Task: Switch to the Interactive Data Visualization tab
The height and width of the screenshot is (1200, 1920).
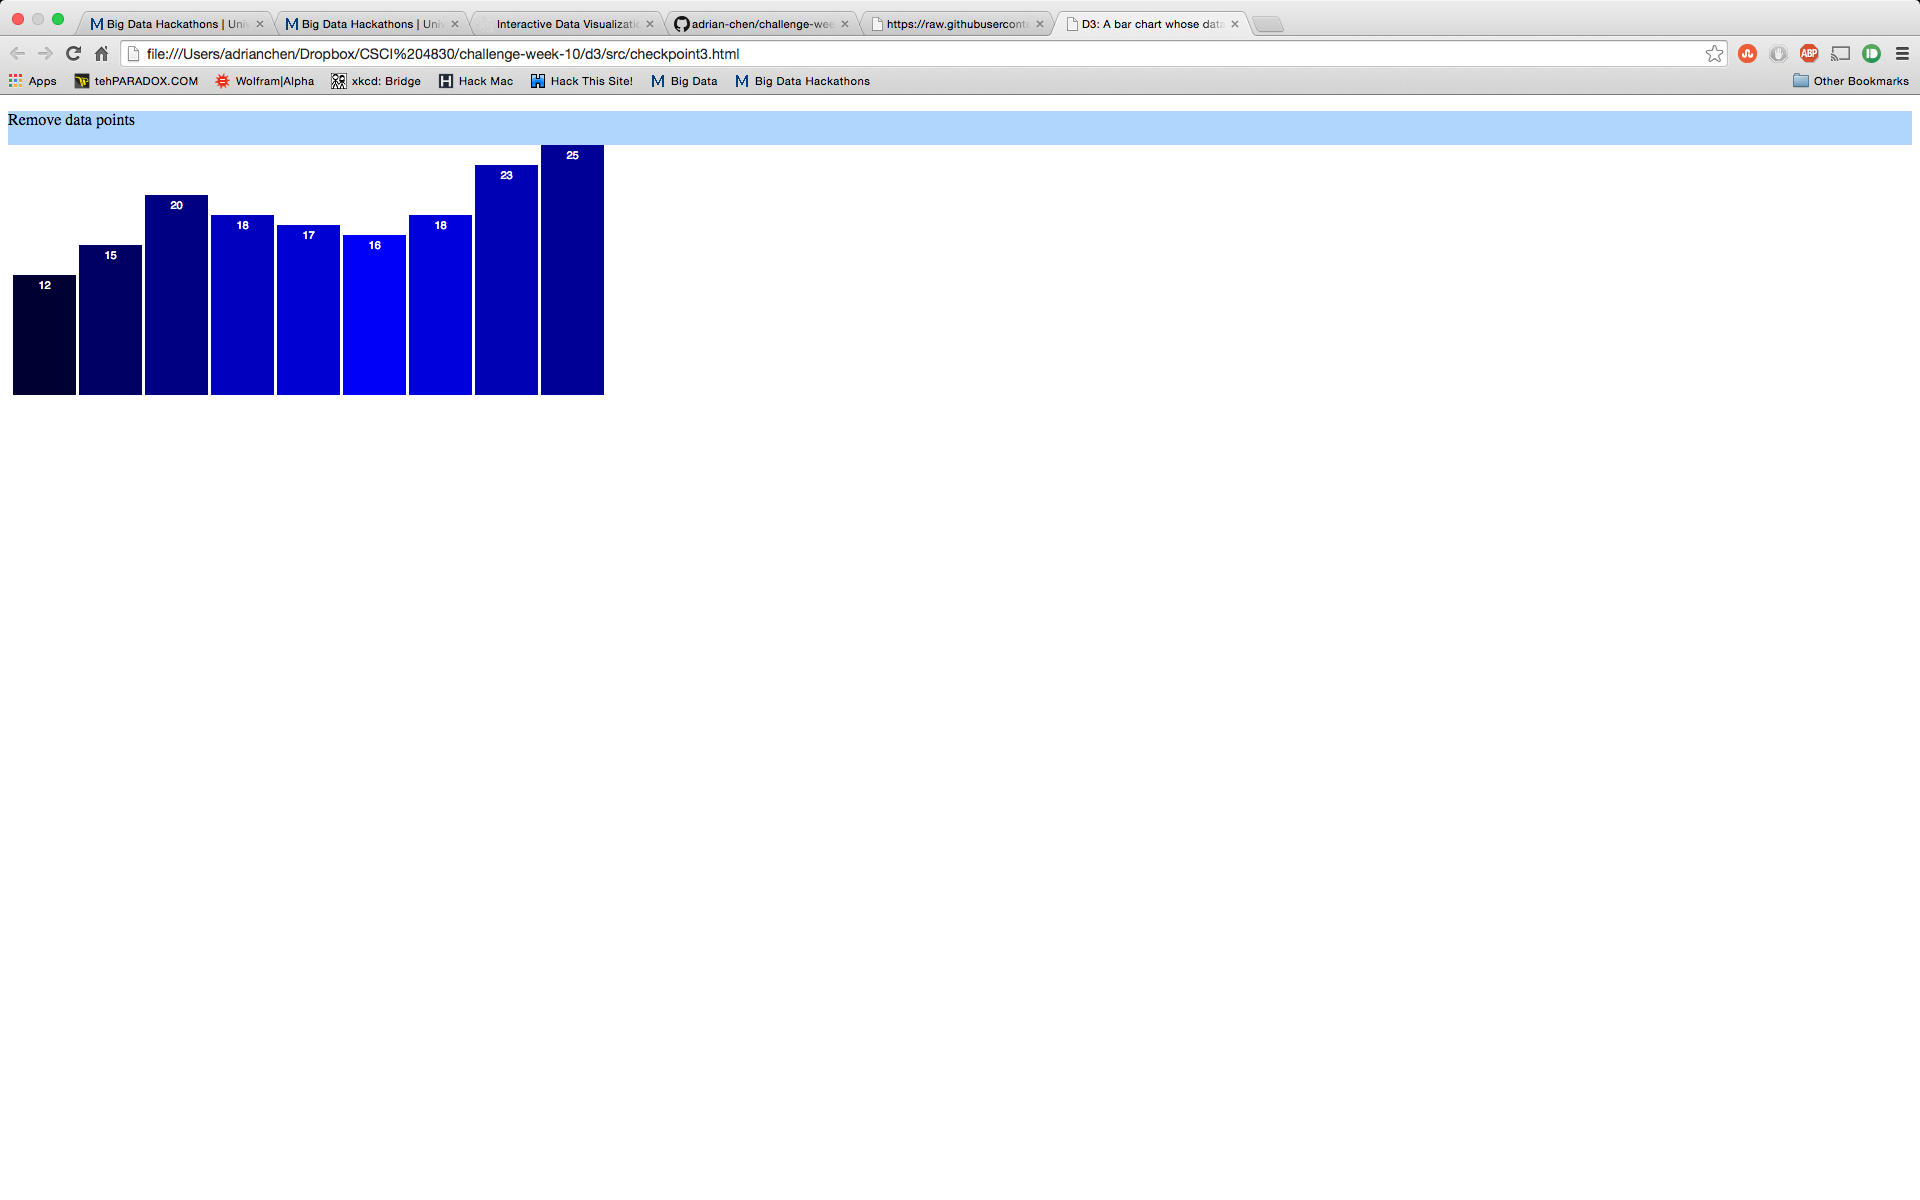Action: pyautogui.click(x=566, y=24)
